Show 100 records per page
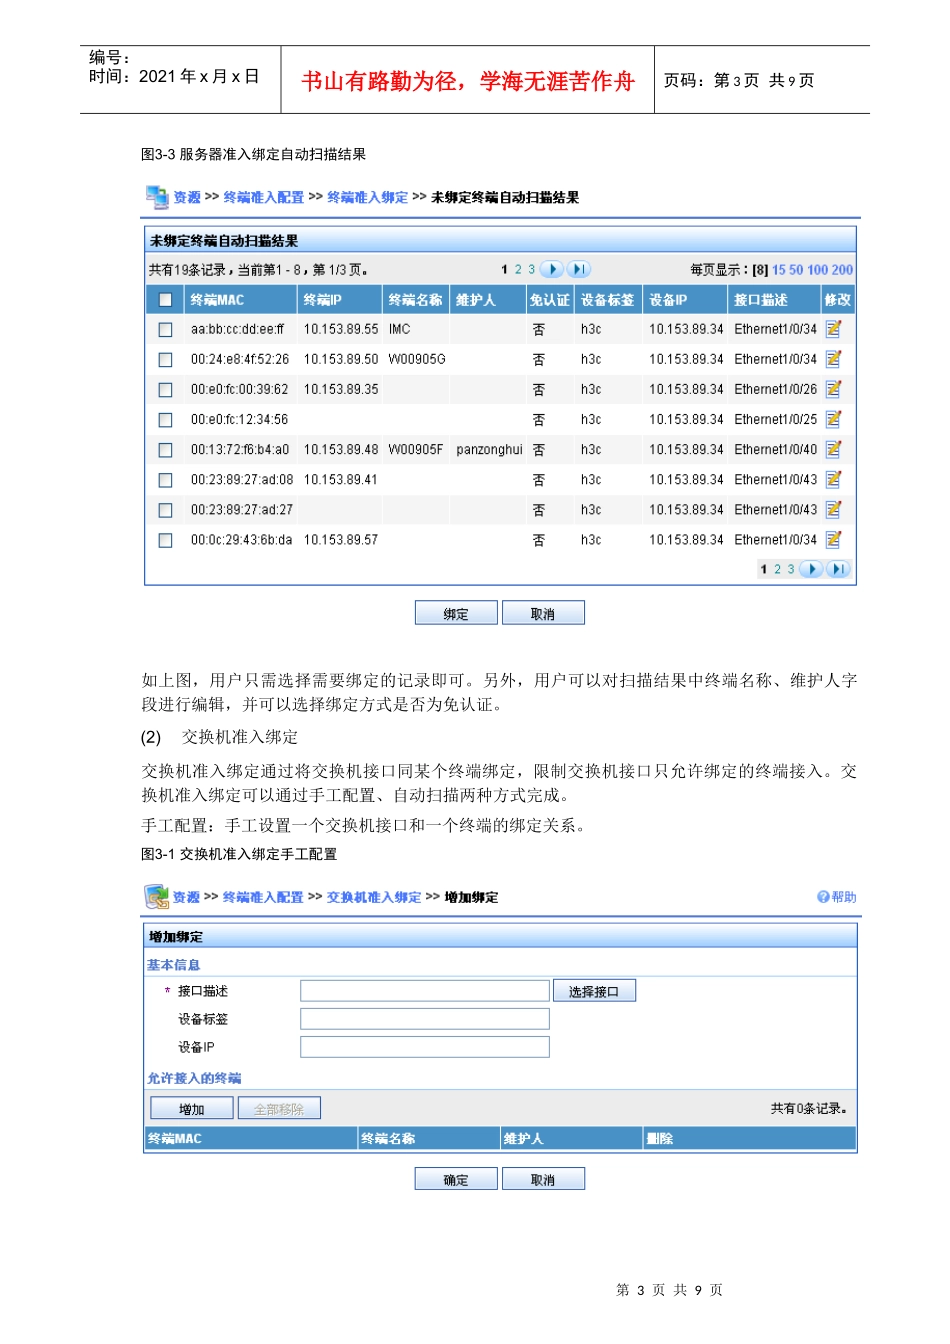 click(x=817, y=270)
